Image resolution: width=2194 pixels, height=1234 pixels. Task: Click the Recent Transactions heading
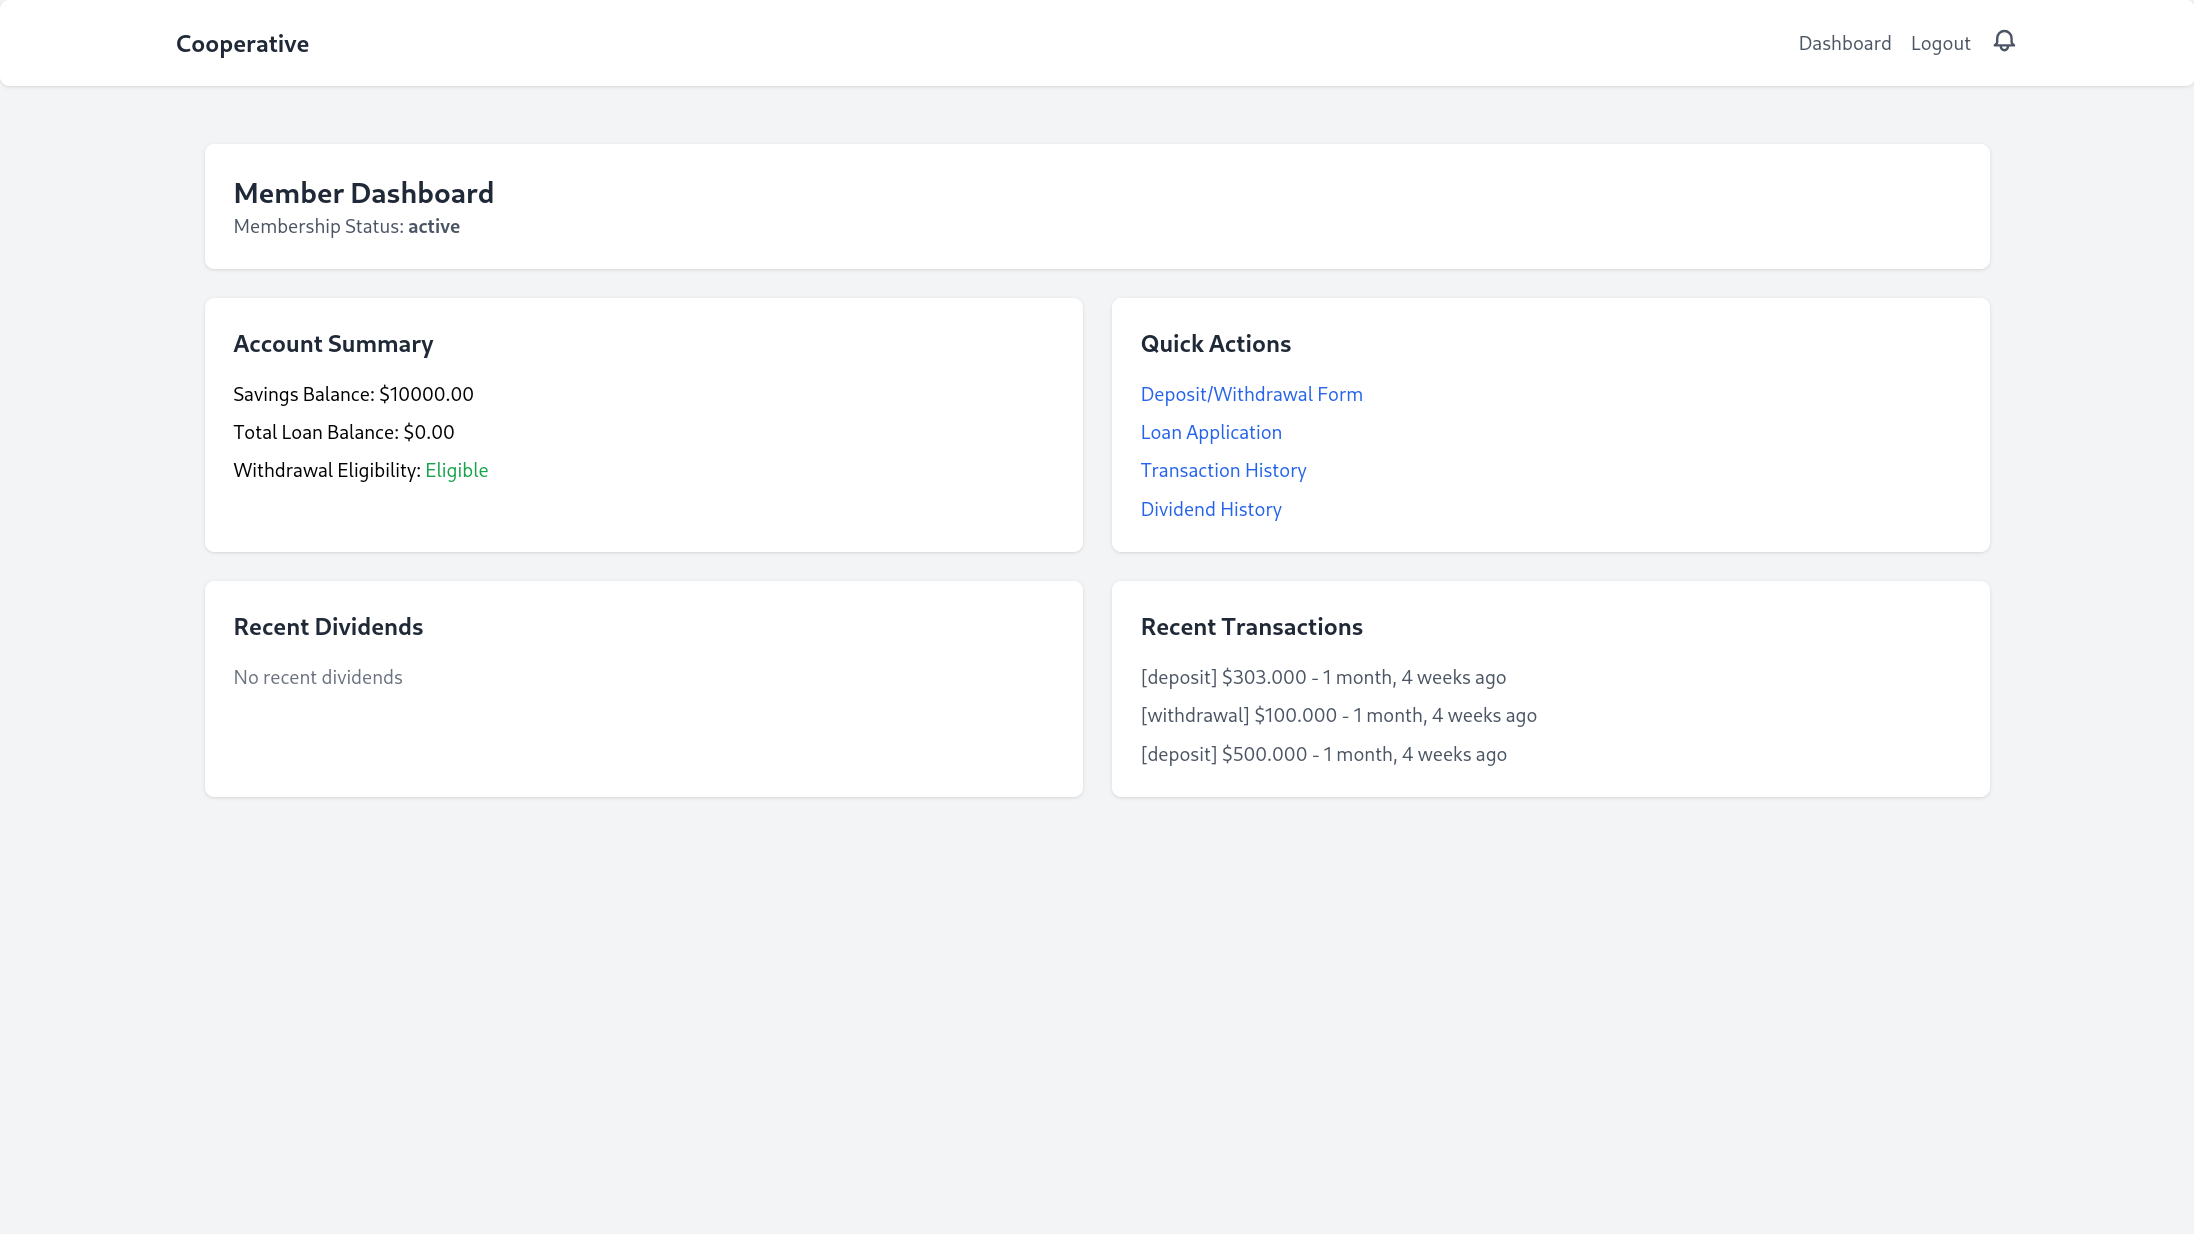coord(1251,627)
